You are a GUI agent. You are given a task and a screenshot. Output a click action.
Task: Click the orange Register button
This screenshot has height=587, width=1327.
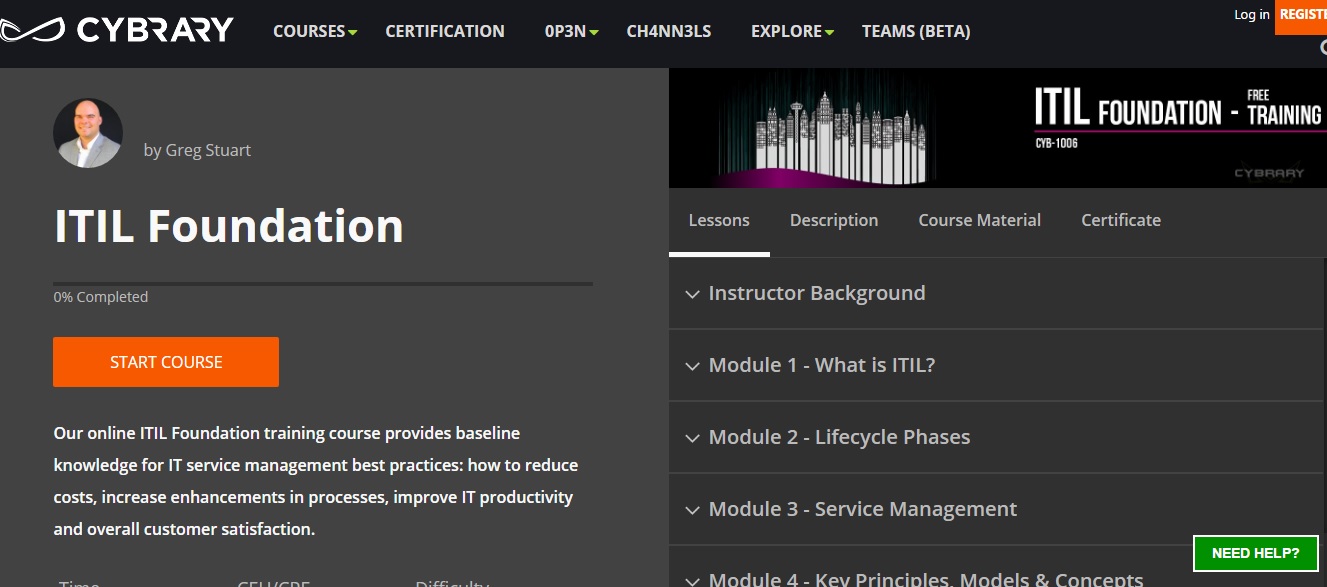point(1301,16)
